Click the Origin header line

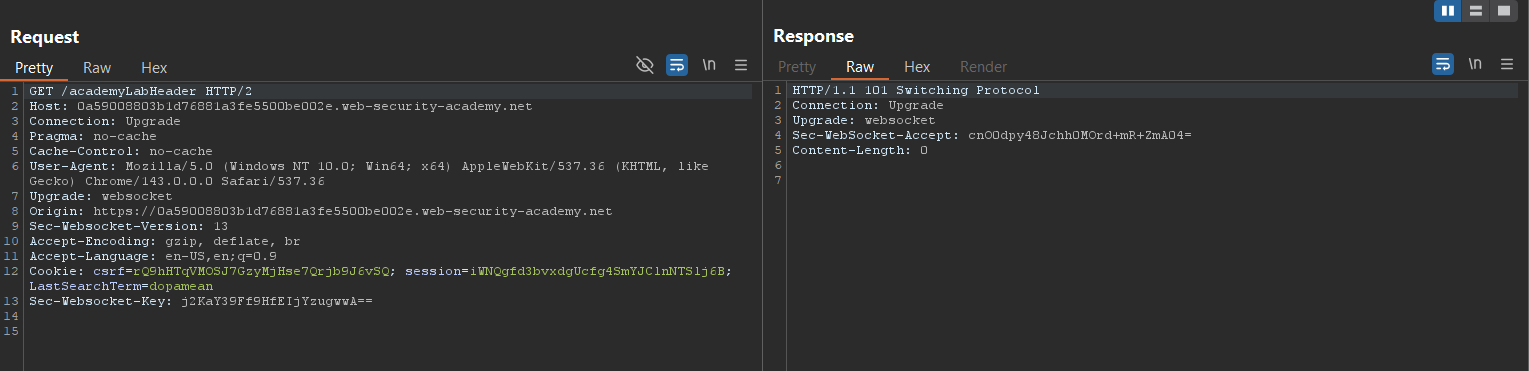(x=321, y=211)
